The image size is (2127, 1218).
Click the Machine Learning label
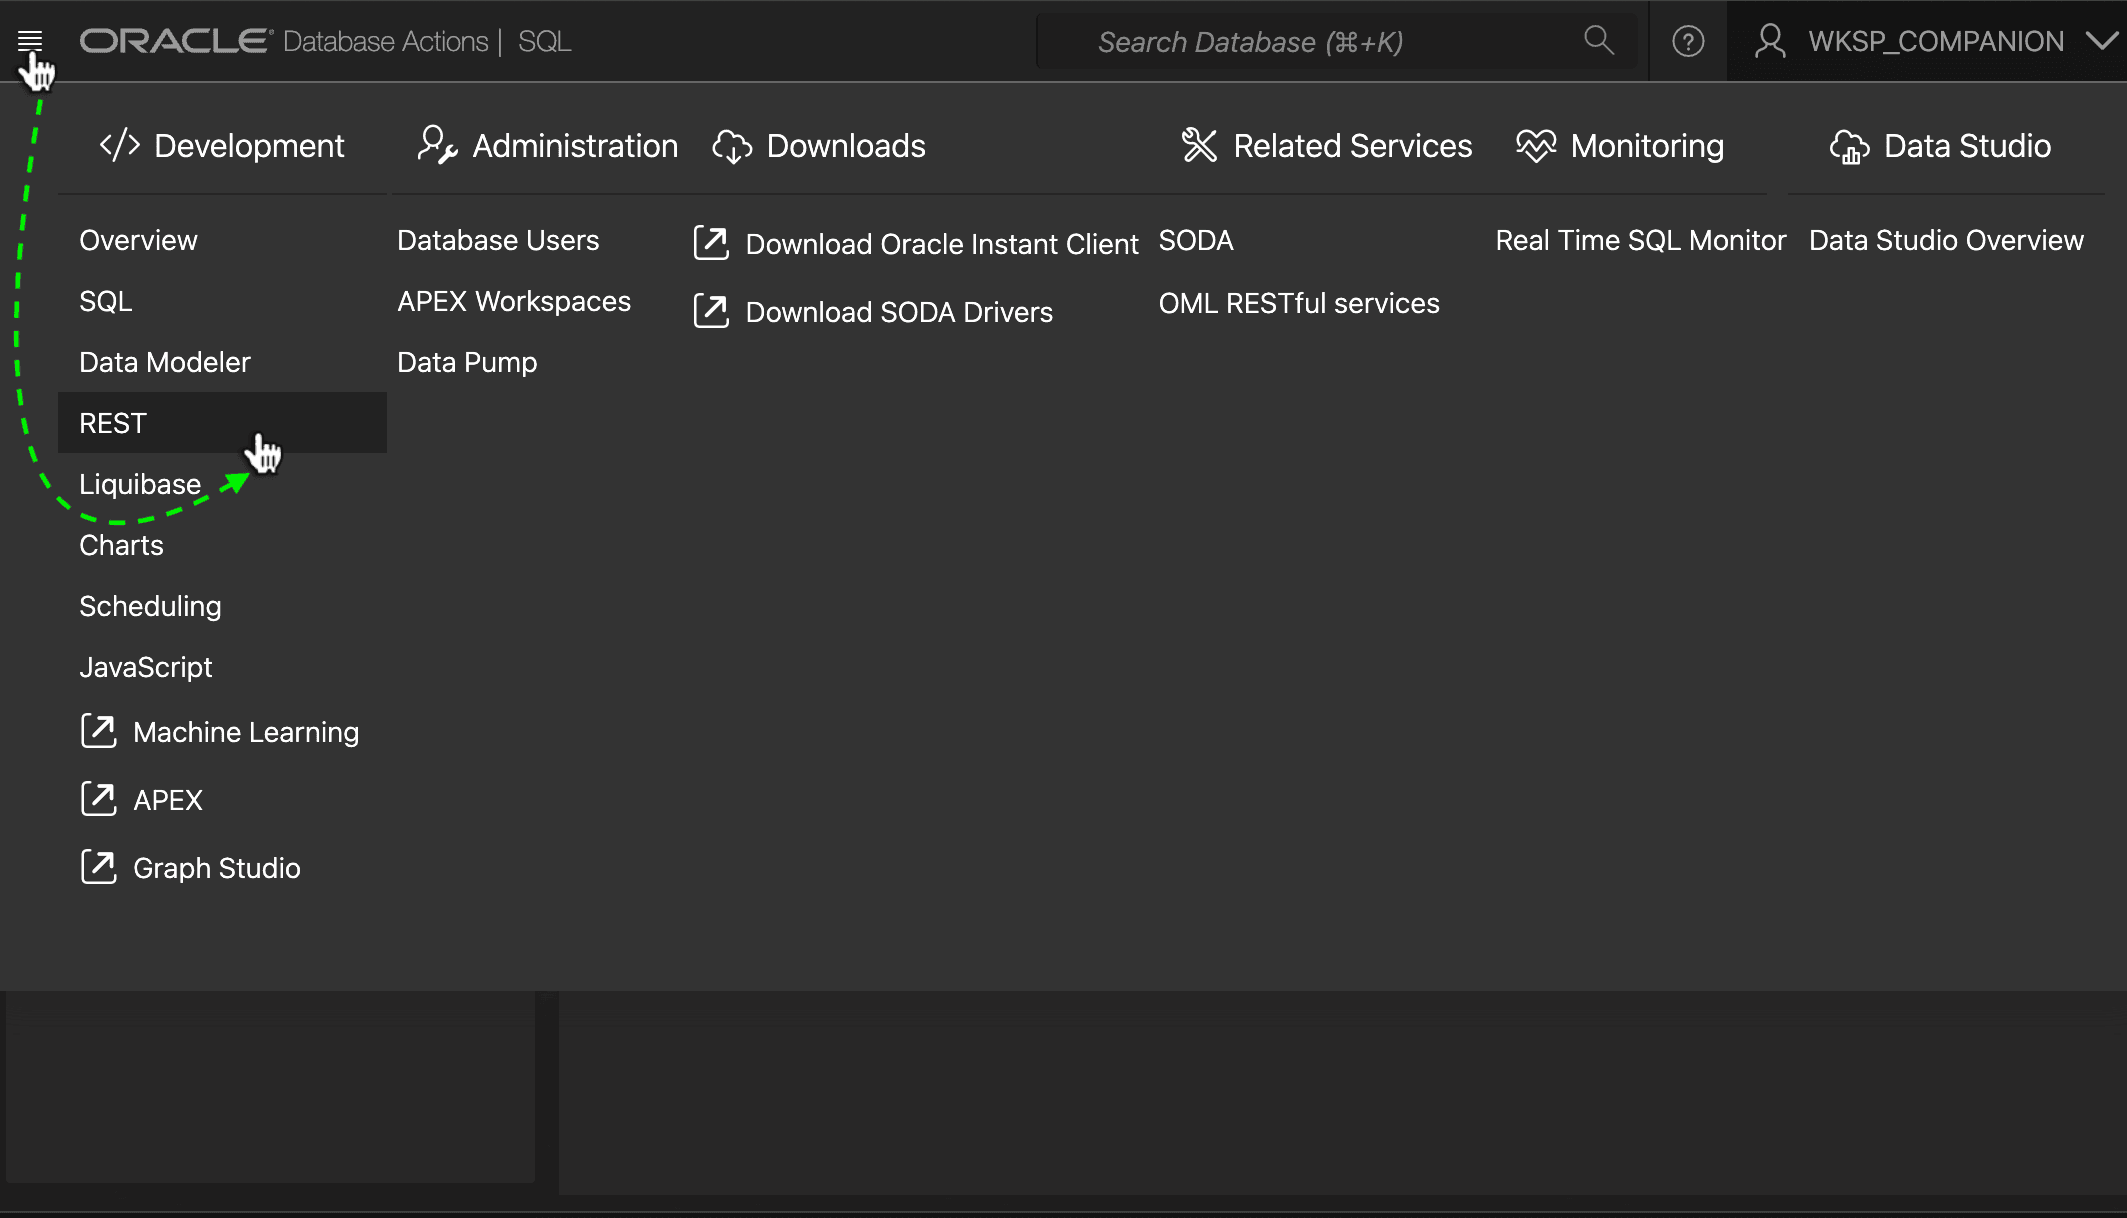(246, 732)
